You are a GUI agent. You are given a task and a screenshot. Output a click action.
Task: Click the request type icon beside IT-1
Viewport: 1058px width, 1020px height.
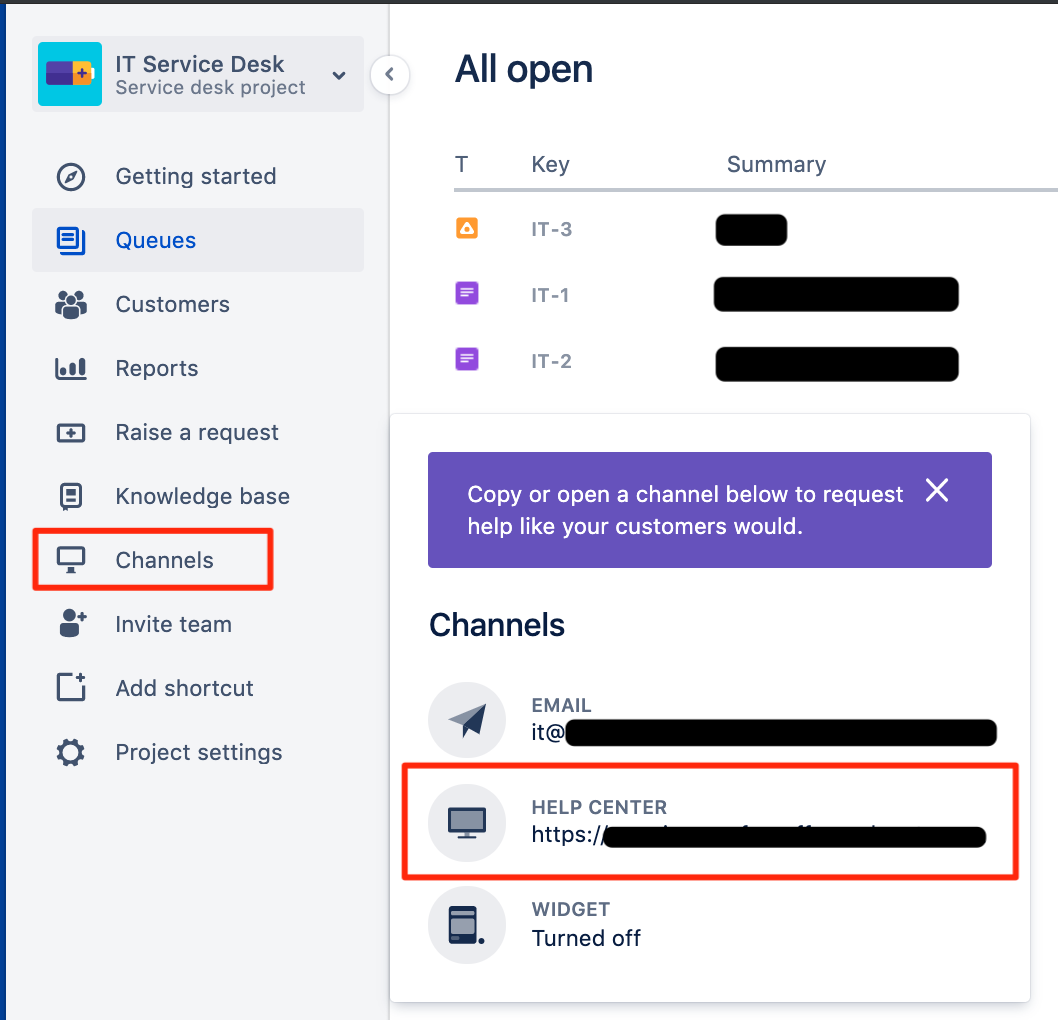(x=466, y=293)
